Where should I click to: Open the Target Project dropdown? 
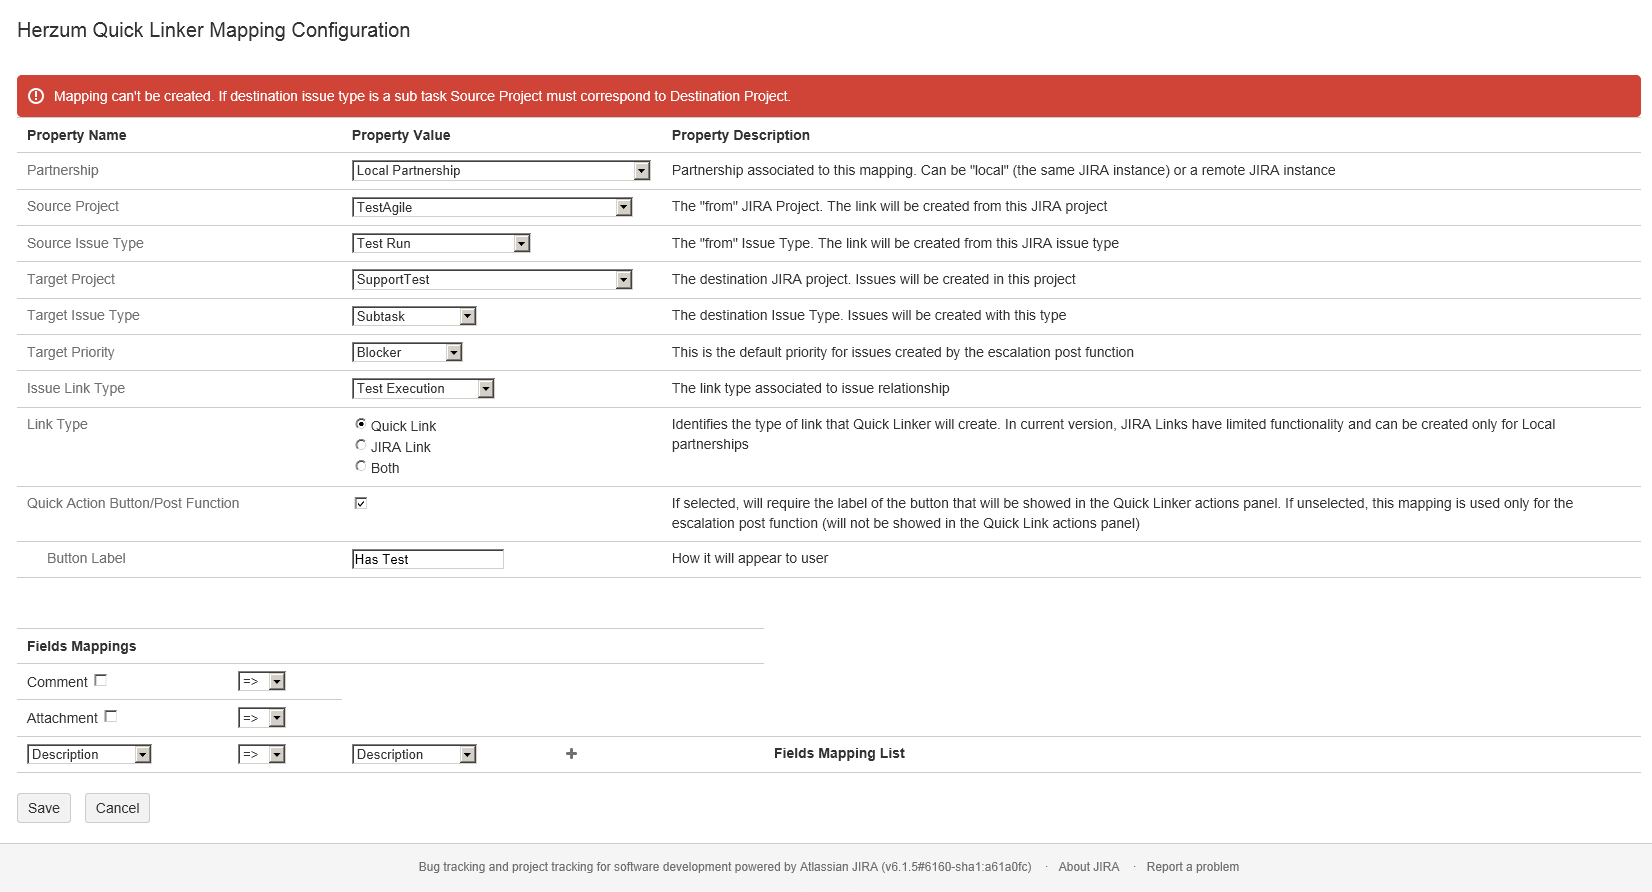(x=492, y=280)
